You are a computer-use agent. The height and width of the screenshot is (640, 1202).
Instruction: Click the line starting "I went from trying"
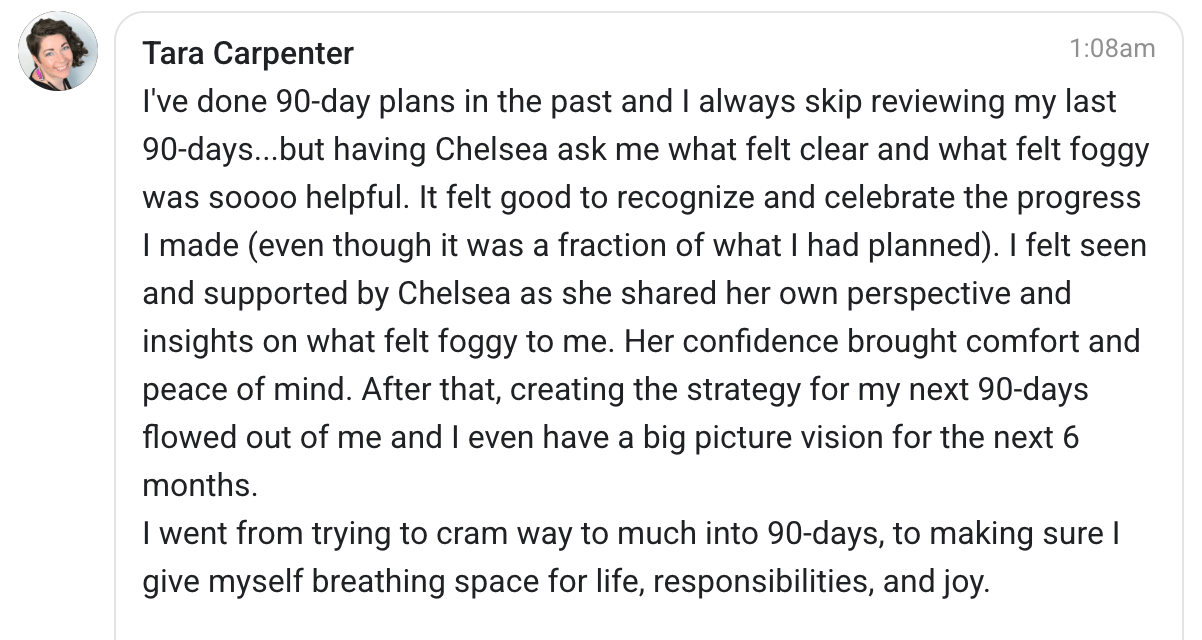click(630, 533)
